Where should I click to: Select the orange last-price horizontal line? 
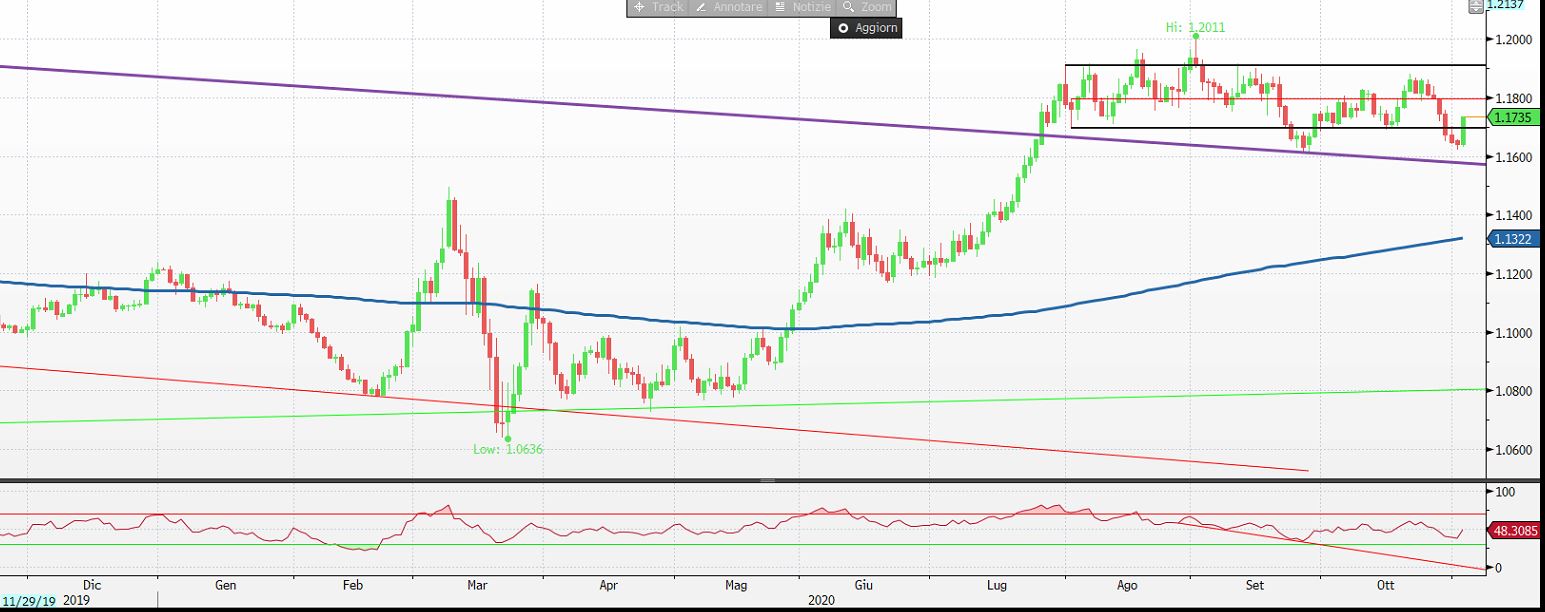[x=1475, y=118]
